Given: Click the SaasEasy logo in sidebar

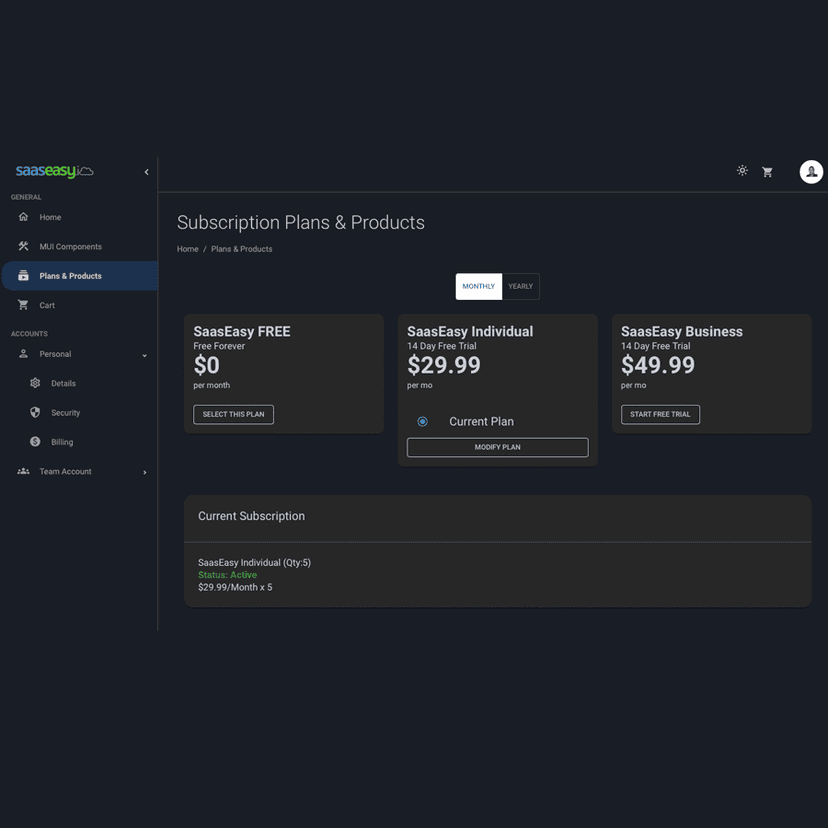Looking at the screenshot, I should [x=54, y=172].
